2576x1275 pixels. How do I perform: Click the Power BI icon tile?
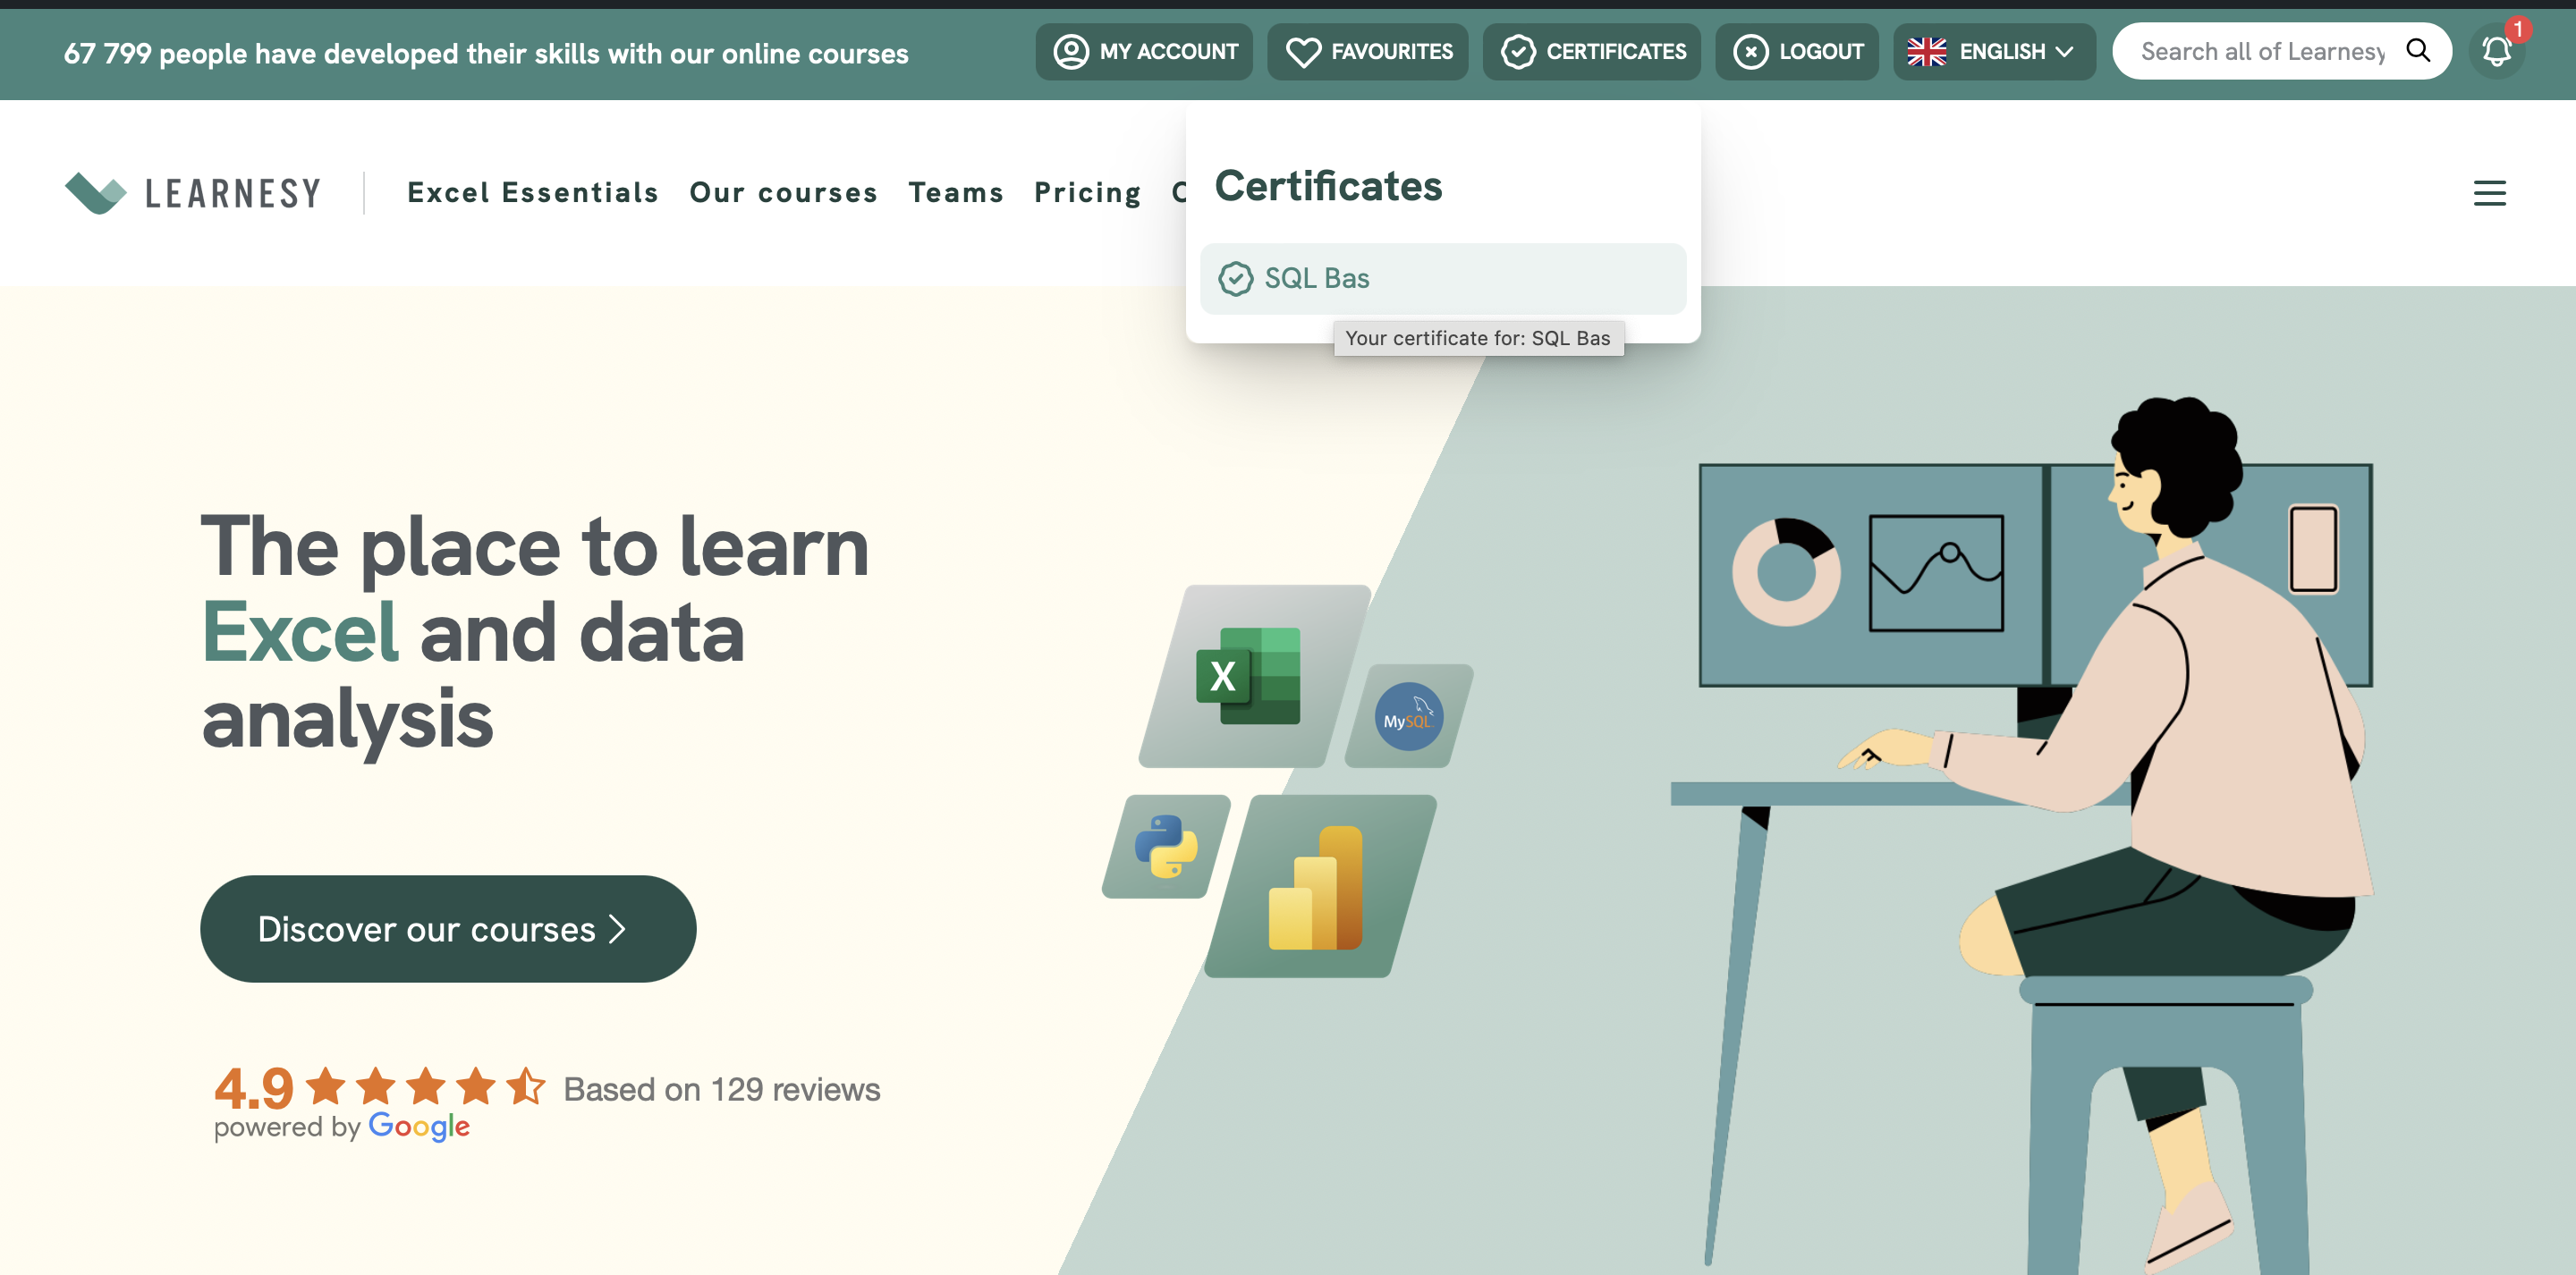click(1320, 886)
